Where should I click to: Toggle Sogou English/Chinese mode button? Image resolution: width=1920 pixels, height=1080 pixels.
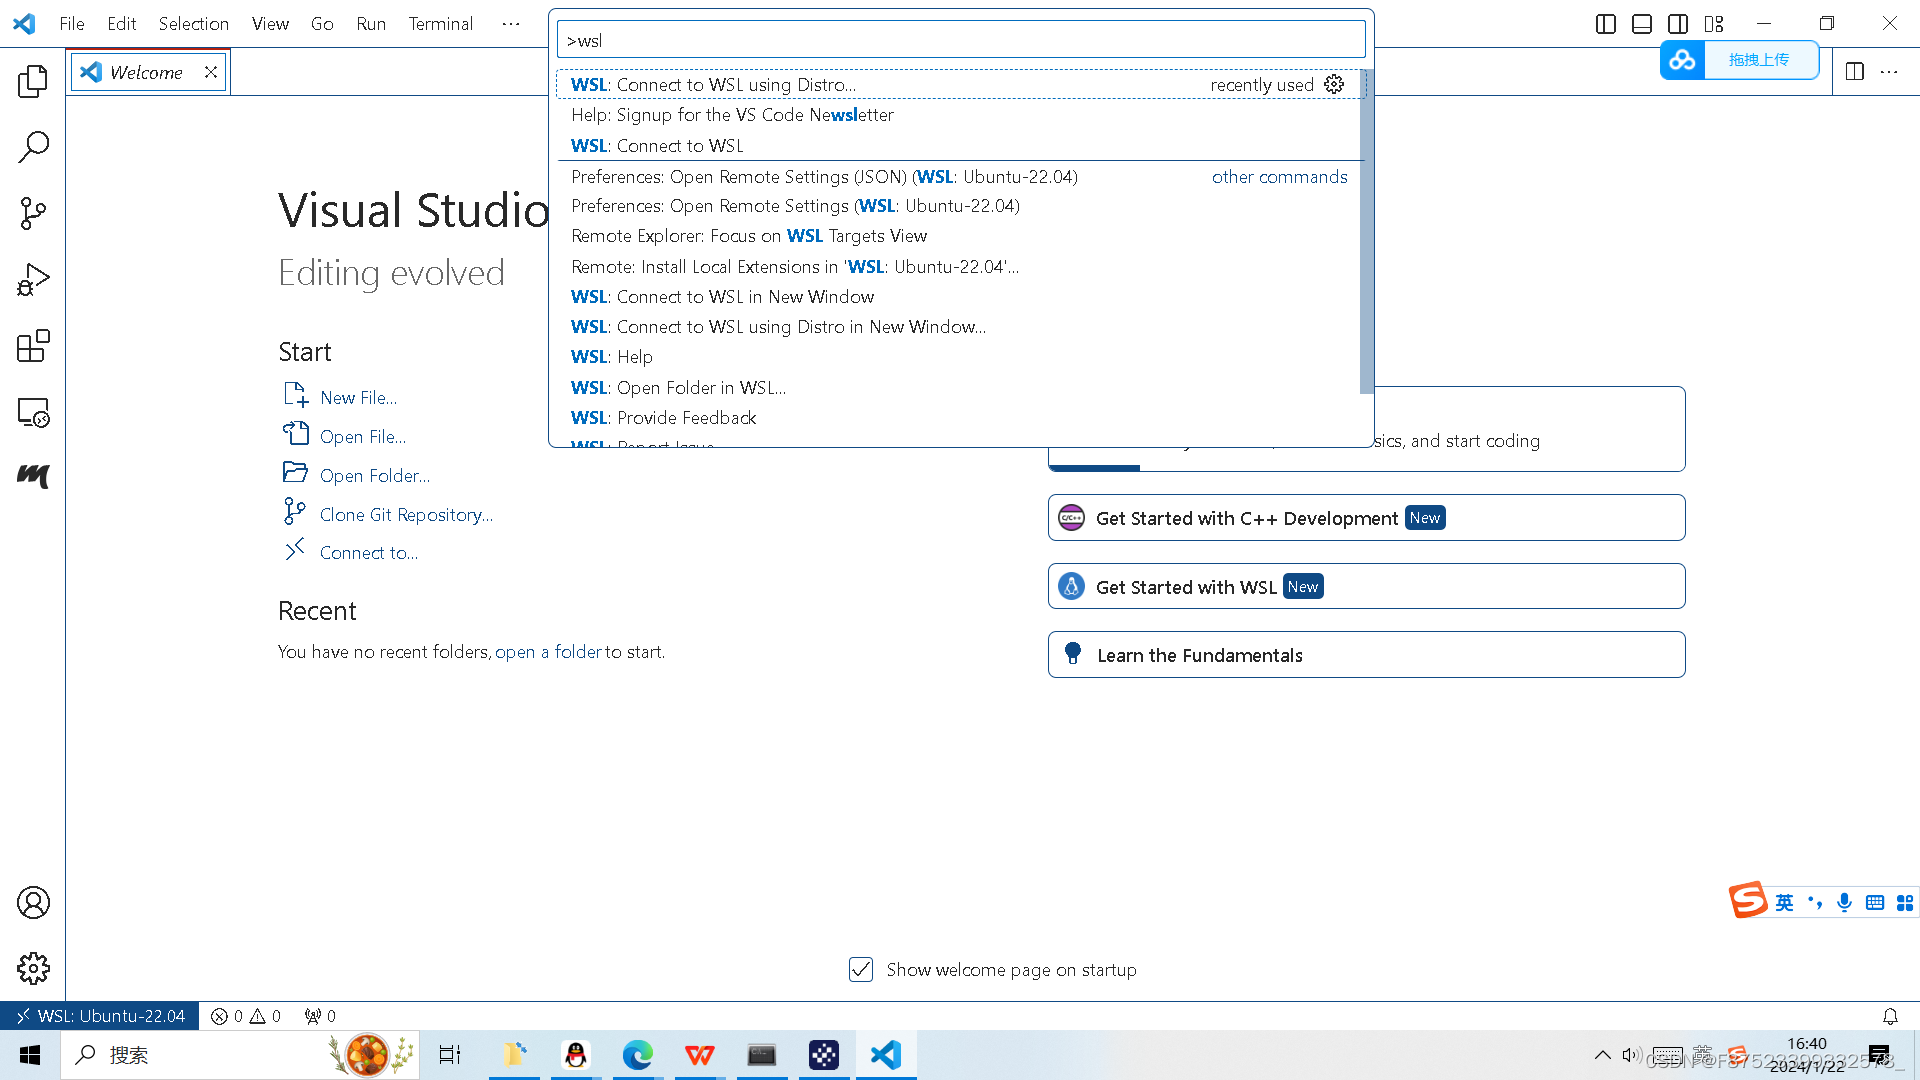tap(1785, 903)
